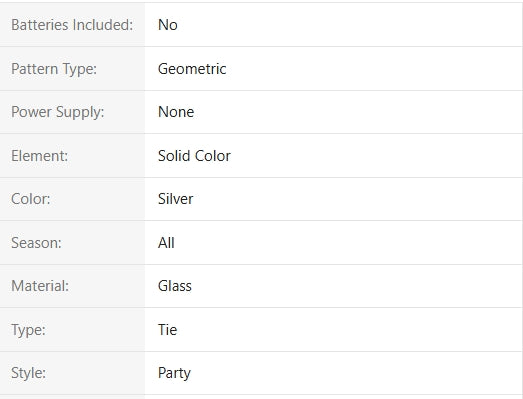Select the None power supply value
Screen dimensions: 523x399
[176, 112]
